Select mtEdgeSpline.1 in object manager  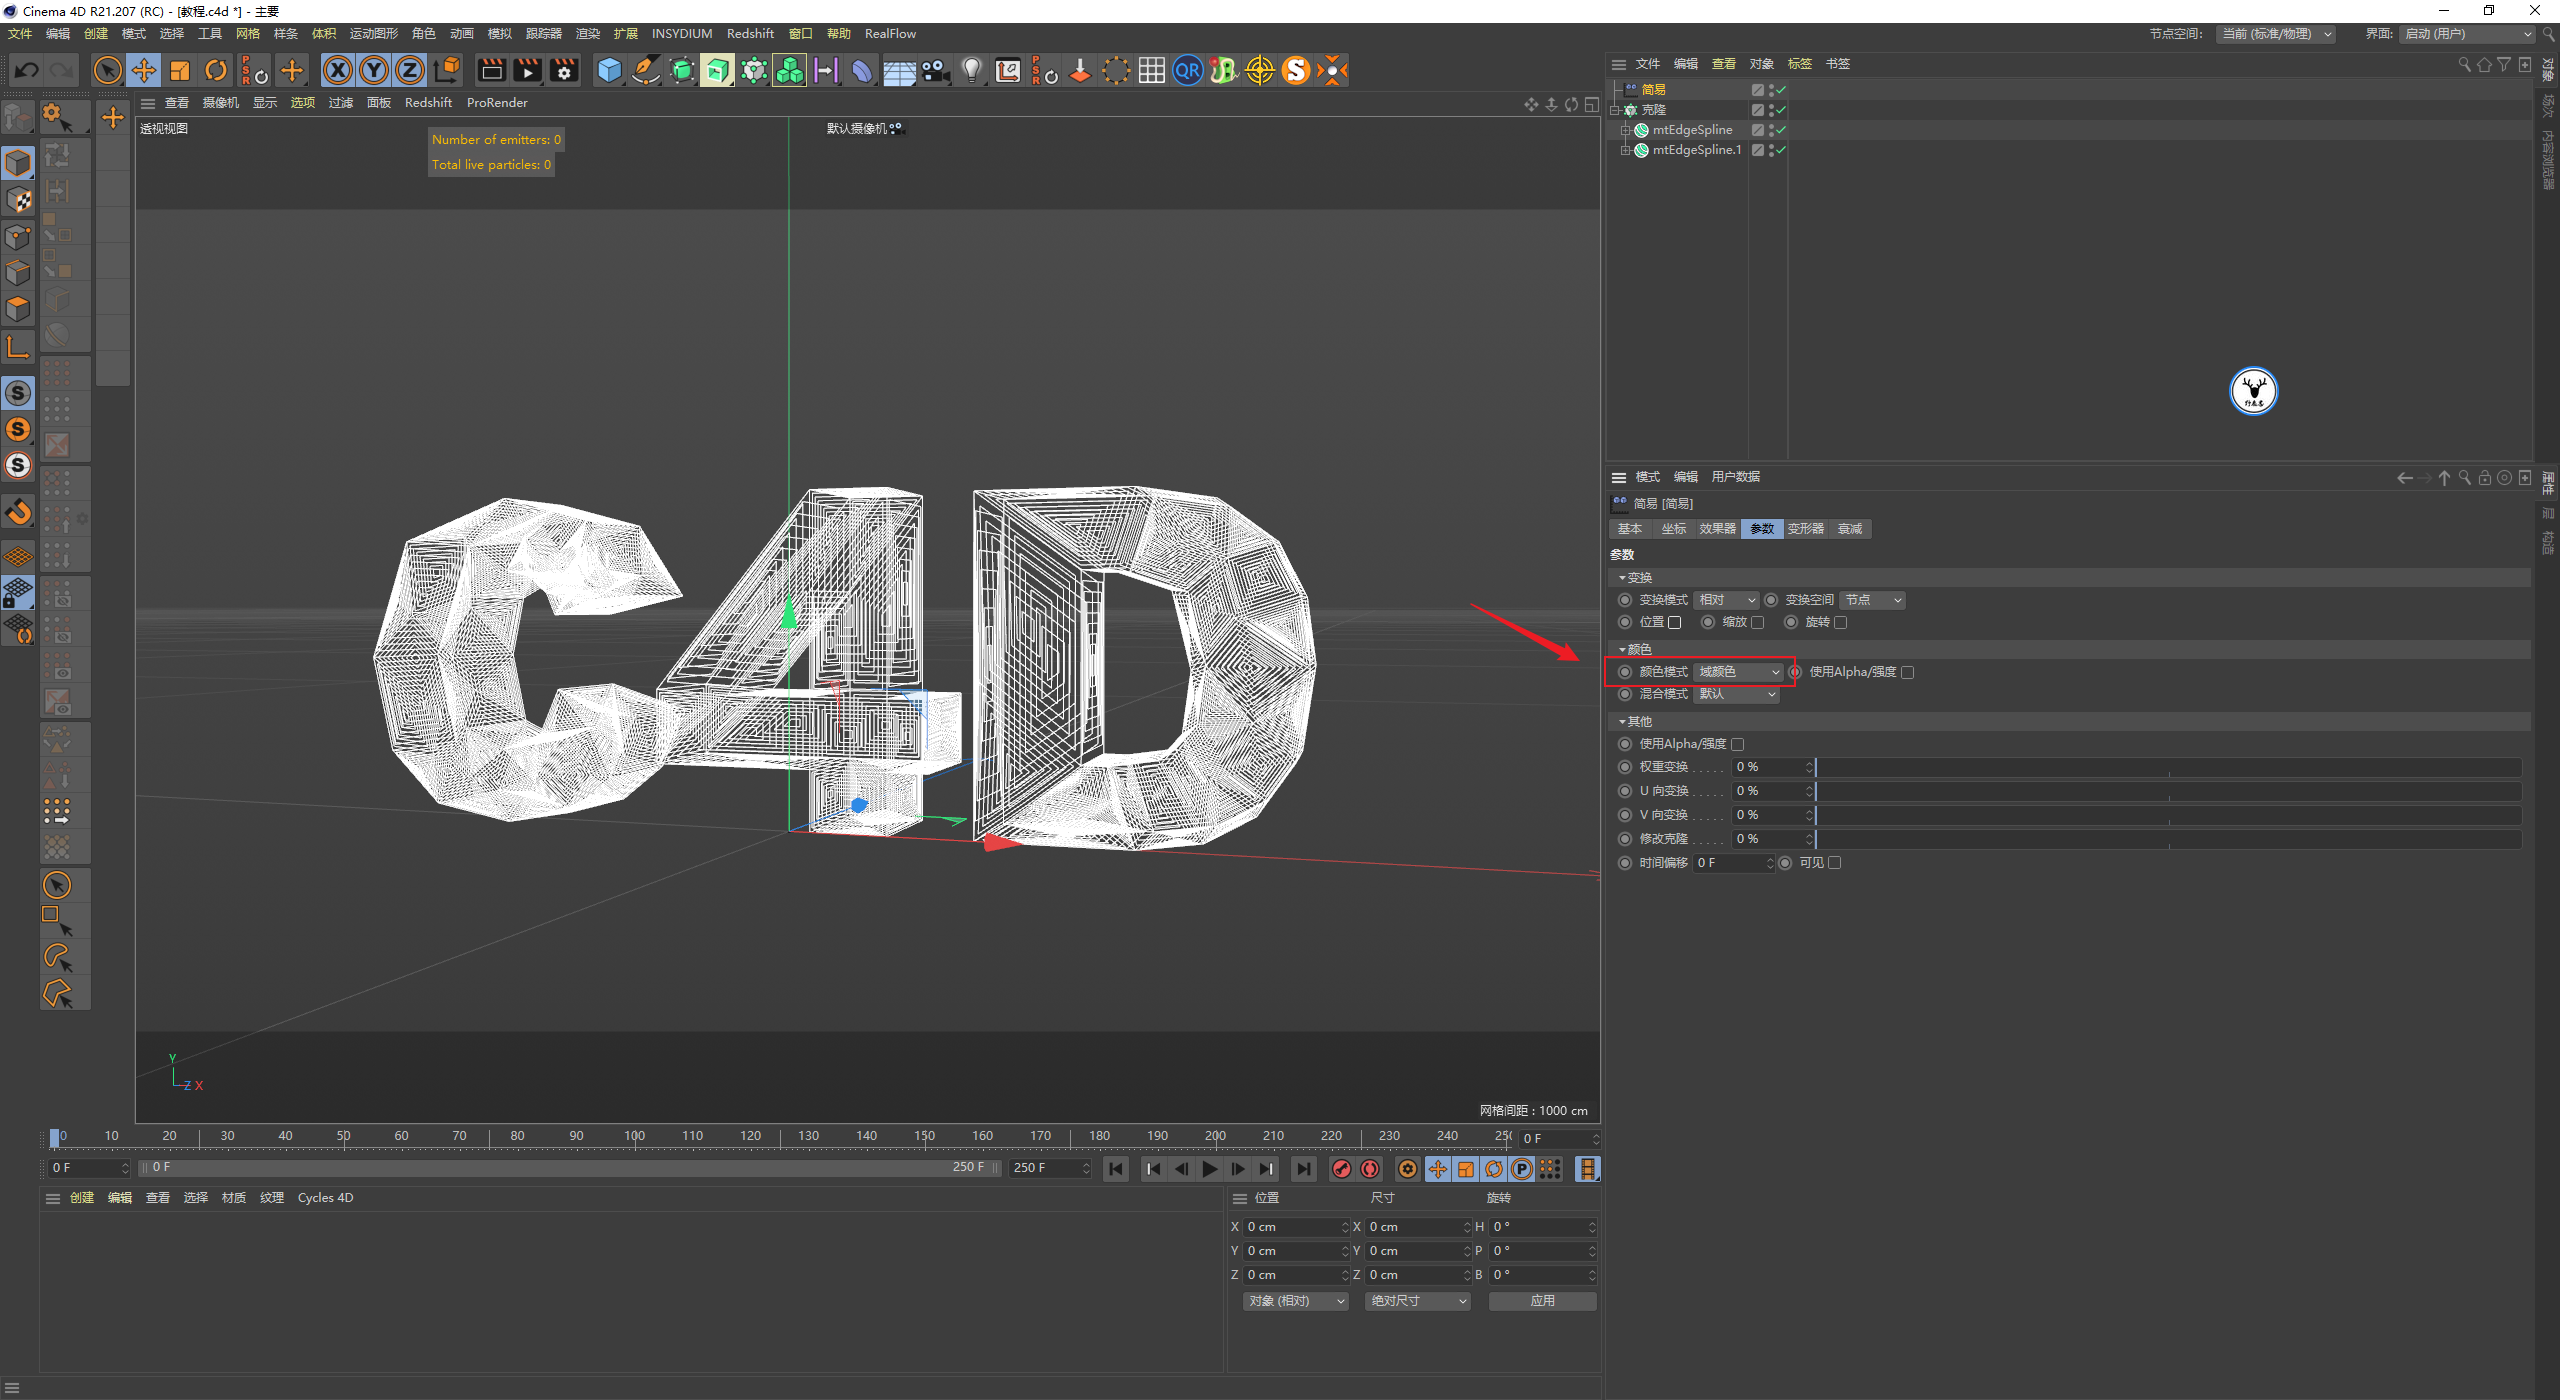click(1696, 150)
